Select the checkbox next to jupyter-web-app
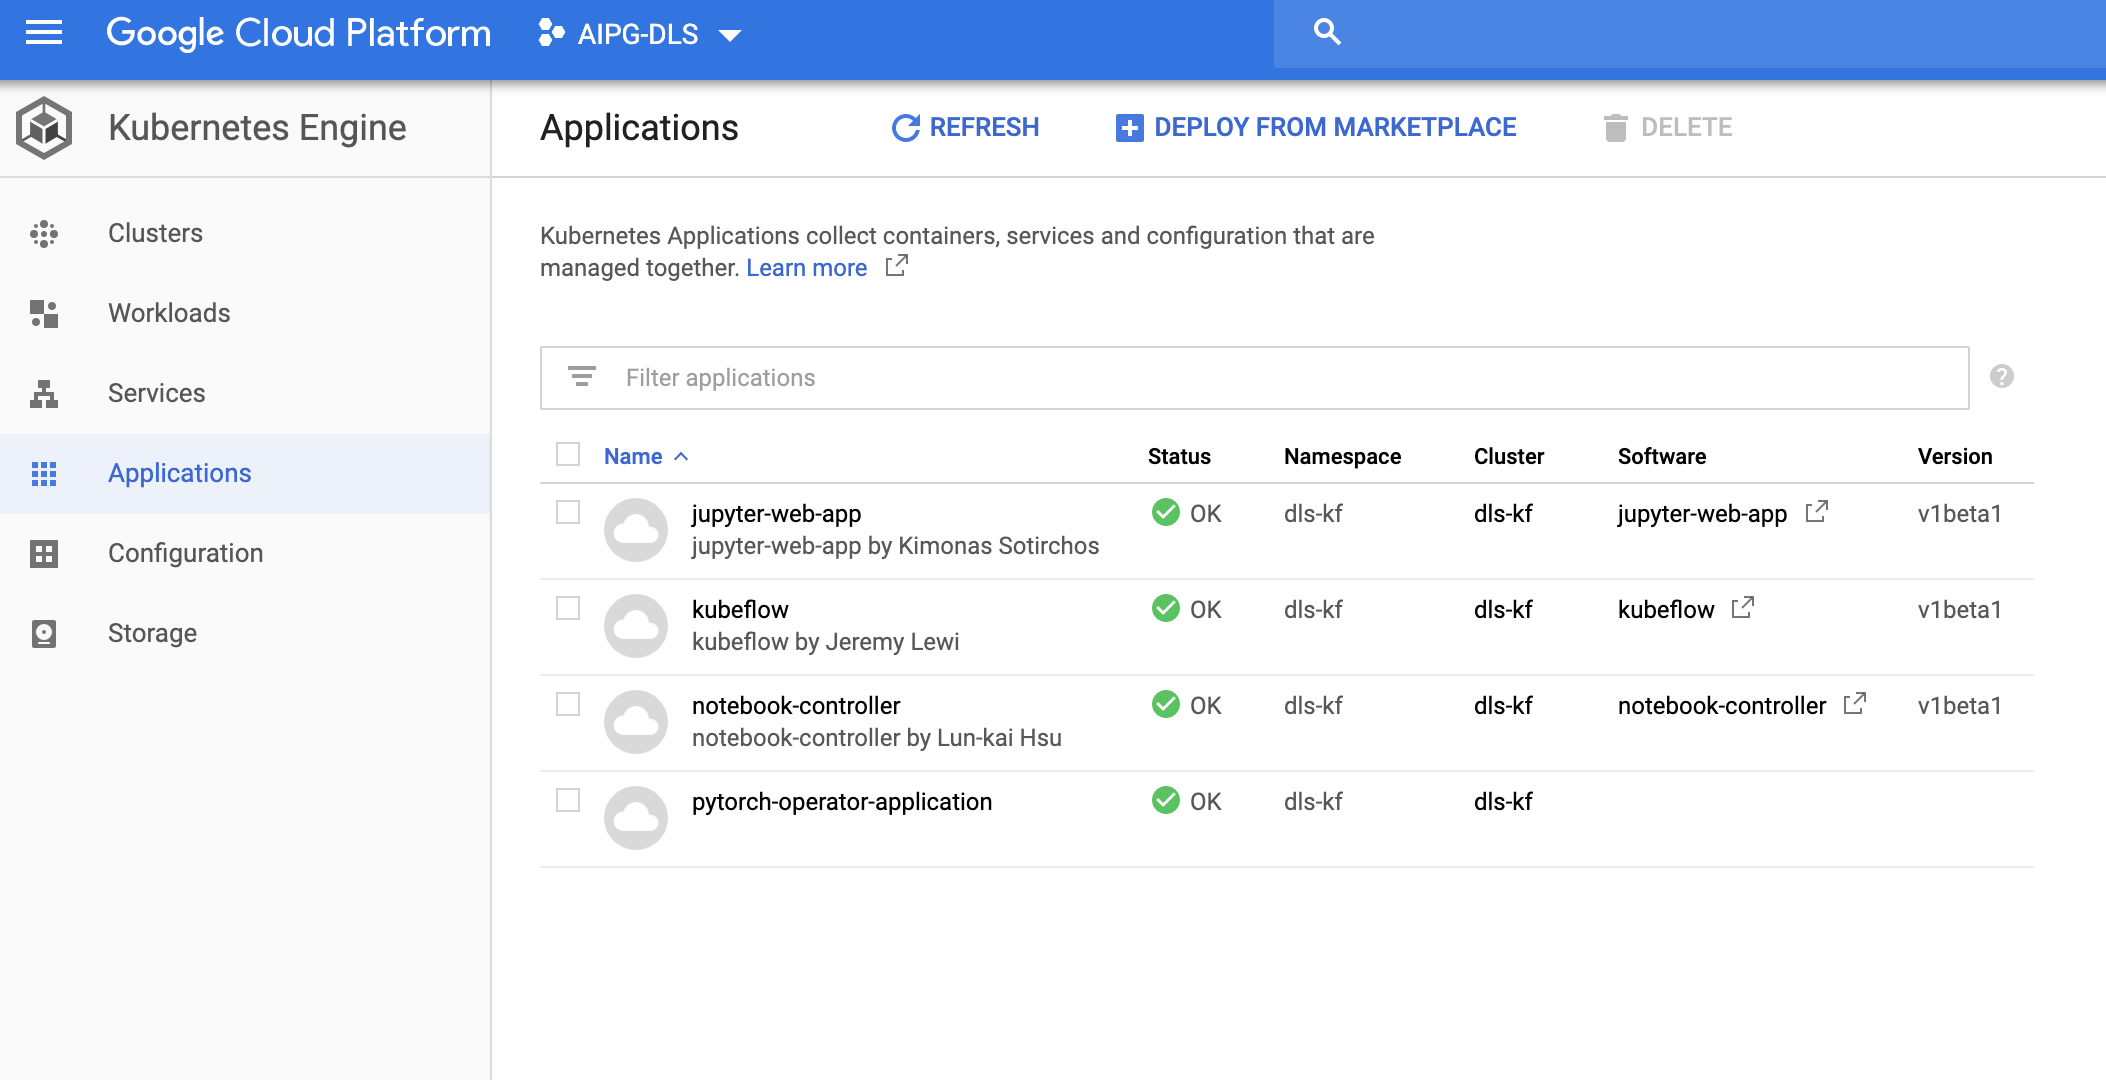 click(568, 513)
